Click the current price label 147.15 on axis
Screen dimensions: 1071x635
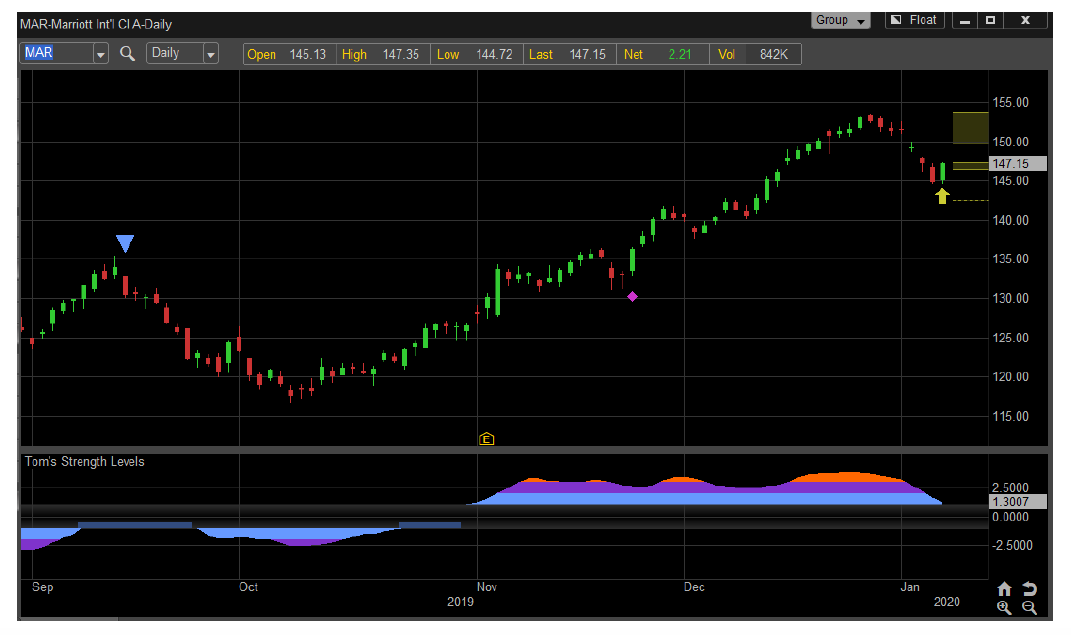tap(1018, 164)
